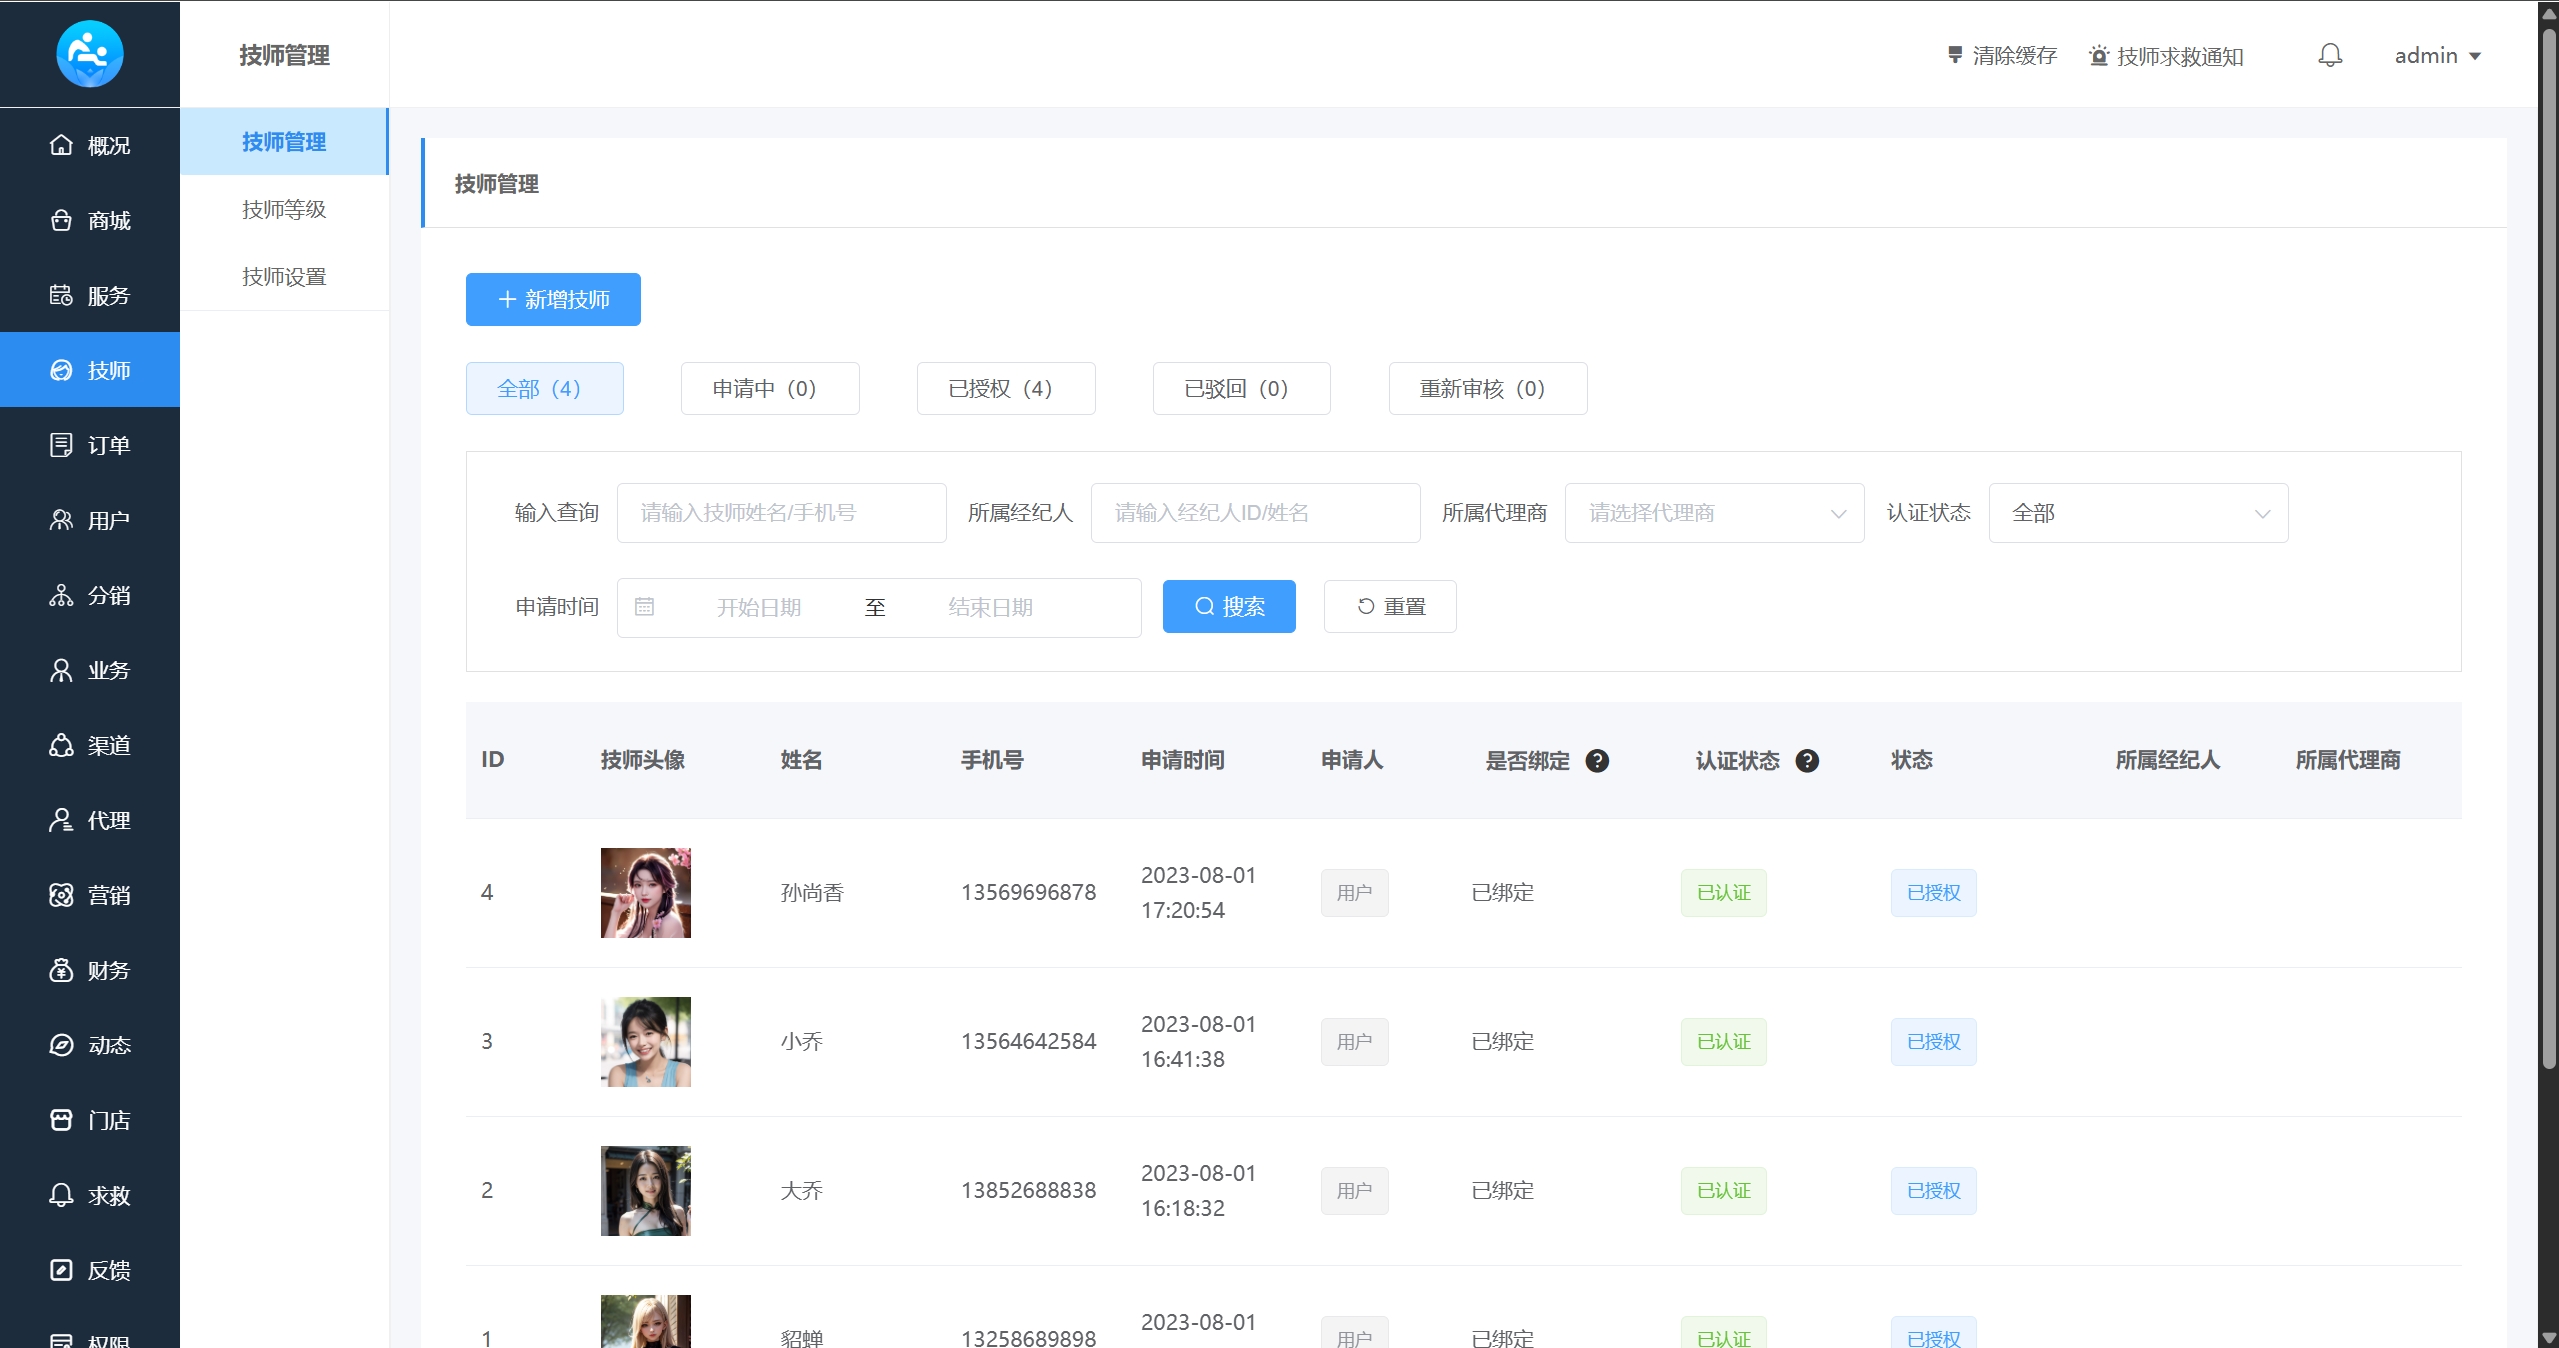This screenshot has height=1348, width=2559.
Task: Click the 重置 reset button
Action: tap(1389, 606)
